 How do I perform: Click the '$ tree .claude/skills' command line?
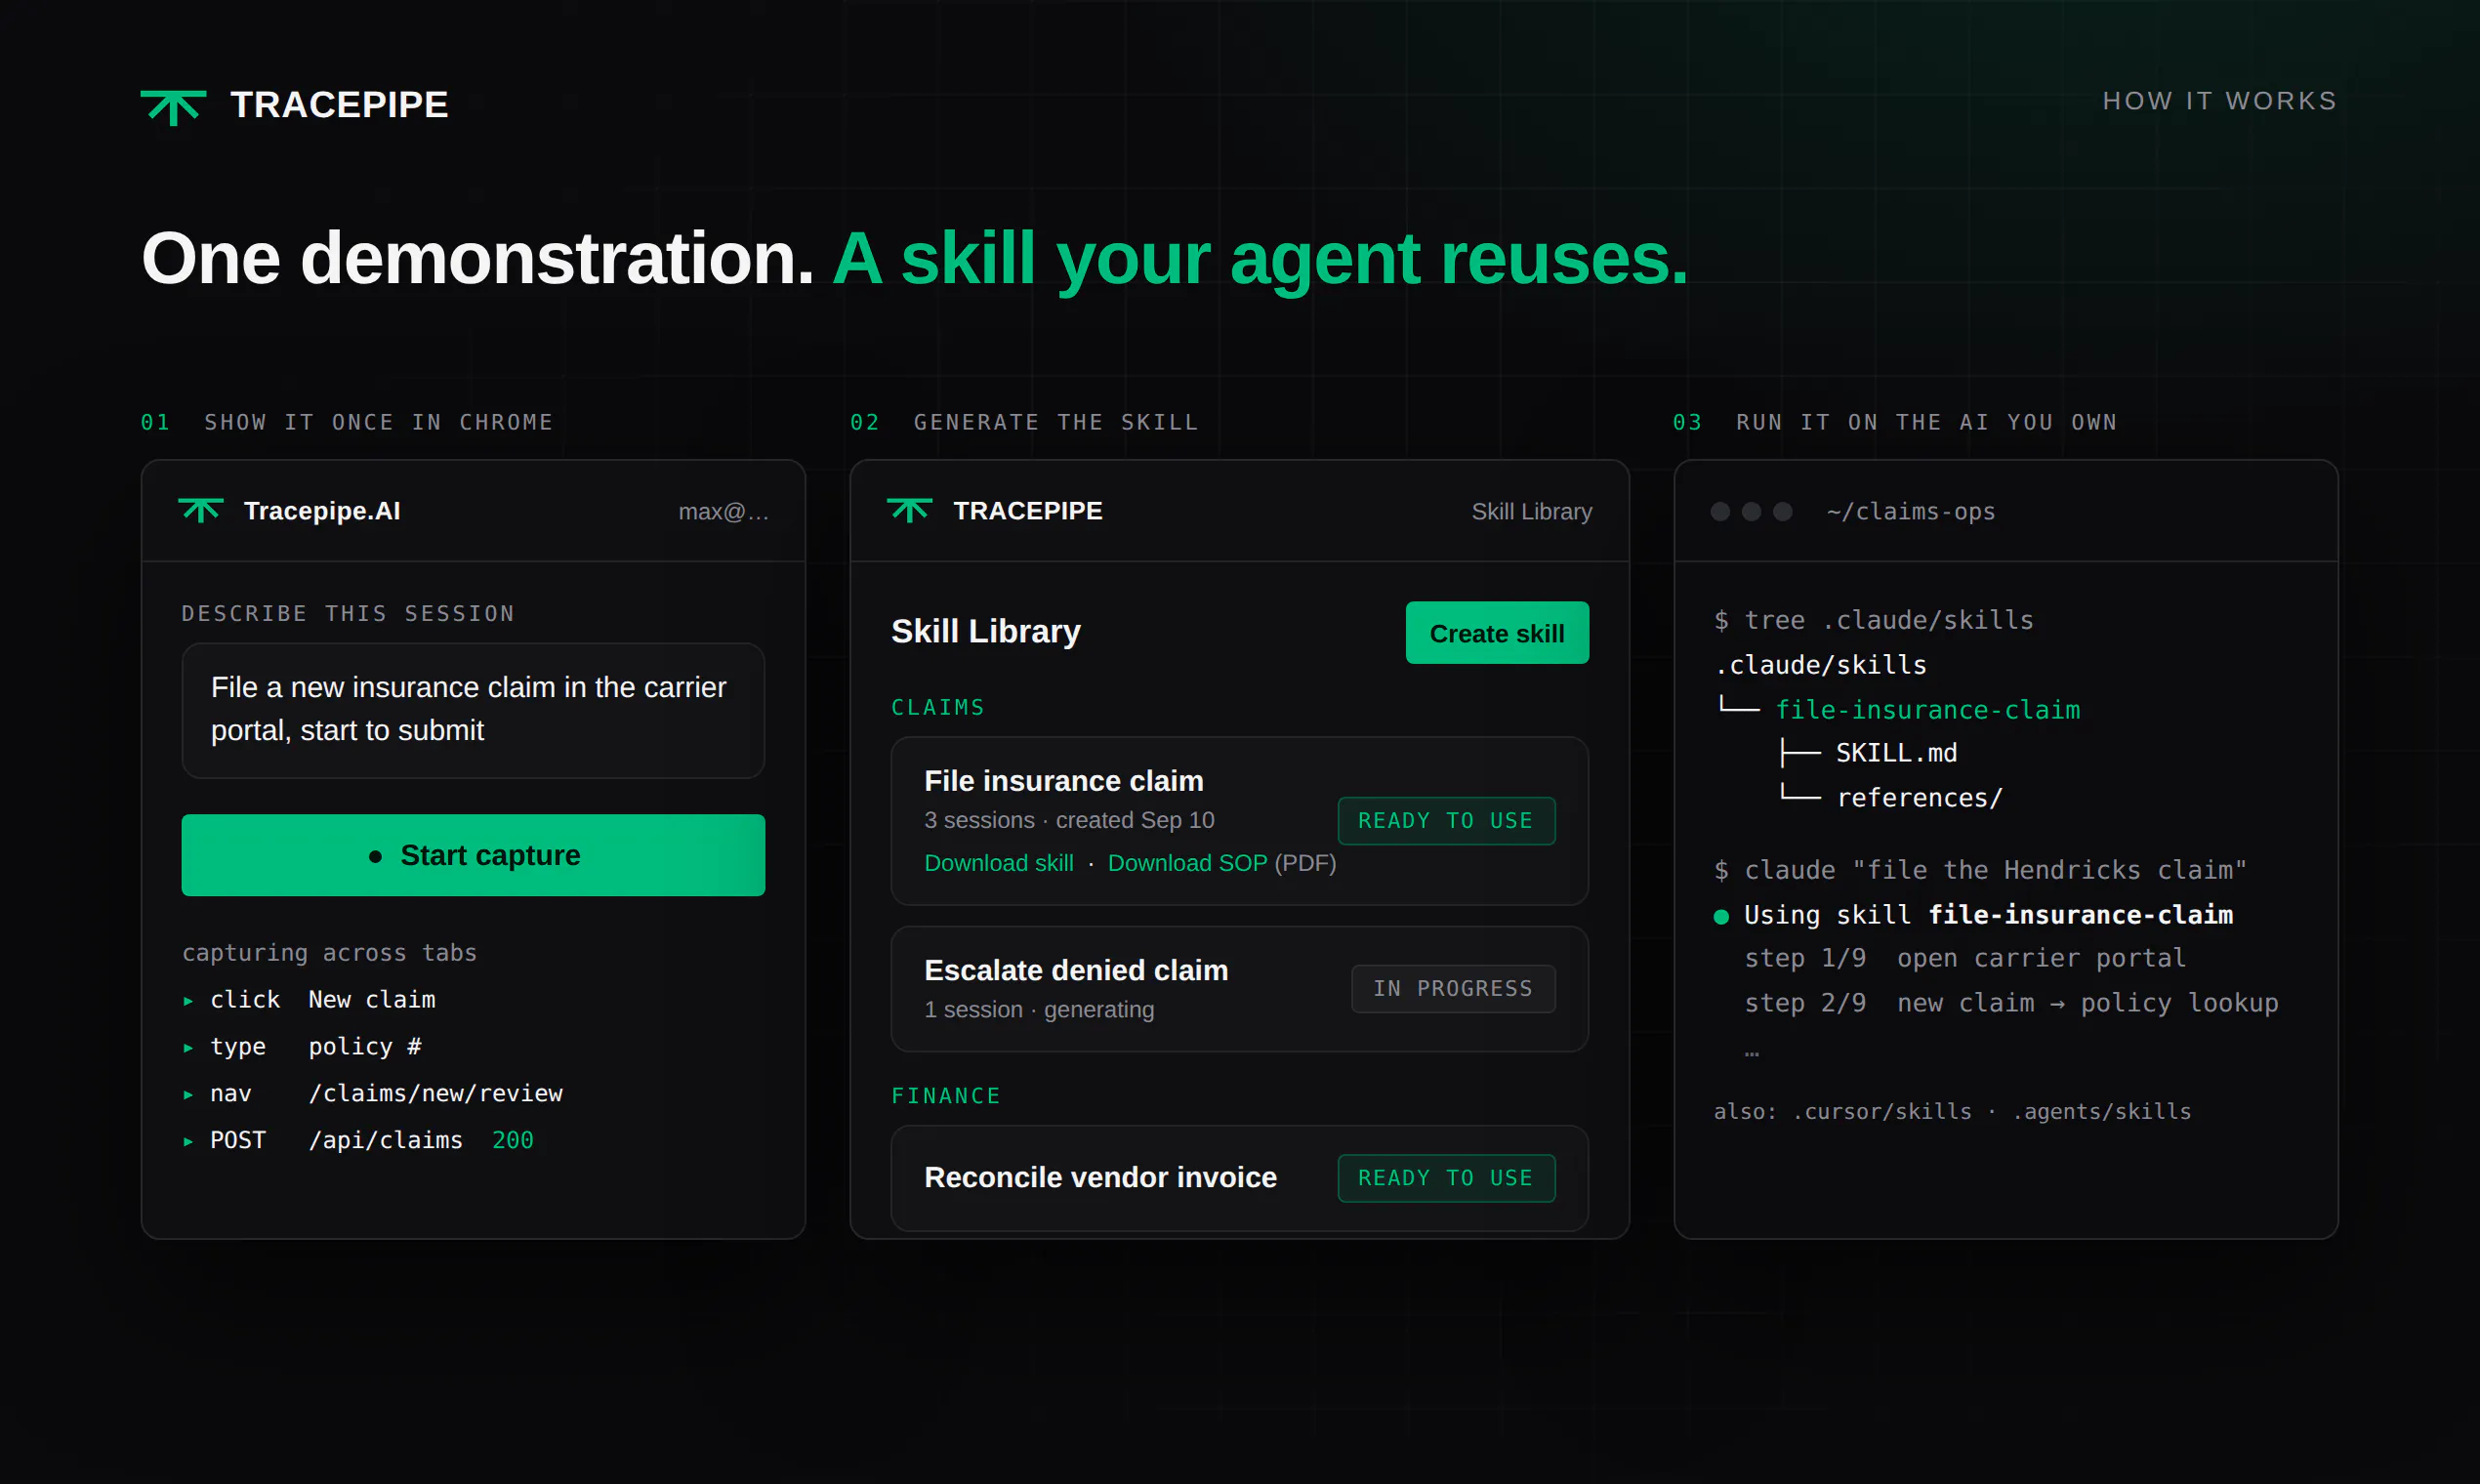(x=1873, y=620)
